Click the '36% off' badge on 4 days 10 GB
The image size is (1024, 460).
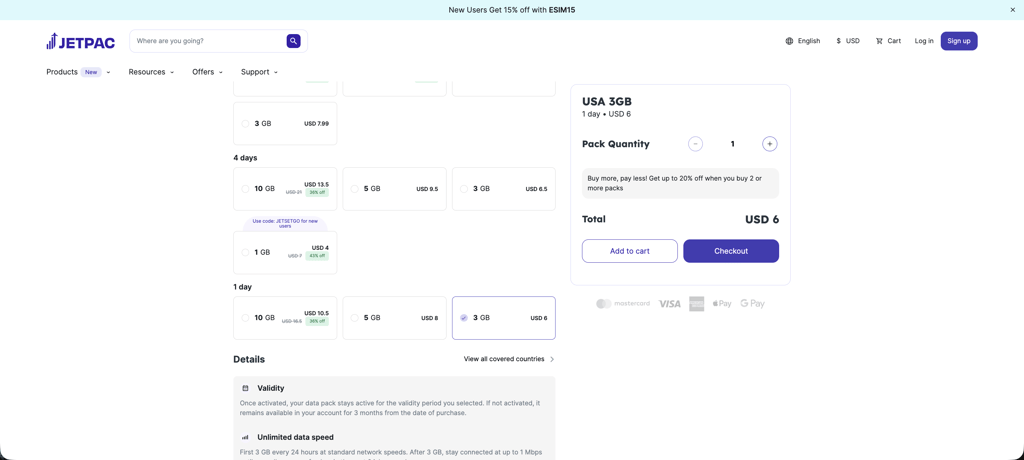[x=318, y=193]
